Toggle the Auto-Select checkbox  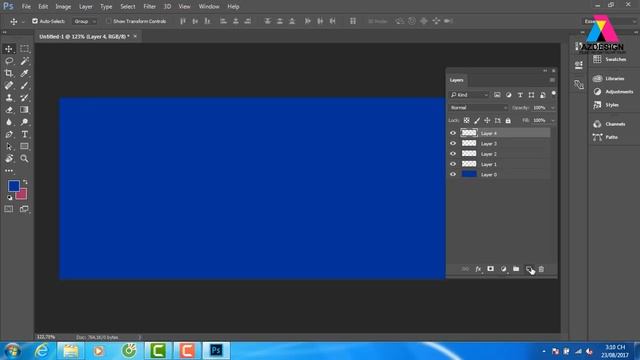[35, 21]
